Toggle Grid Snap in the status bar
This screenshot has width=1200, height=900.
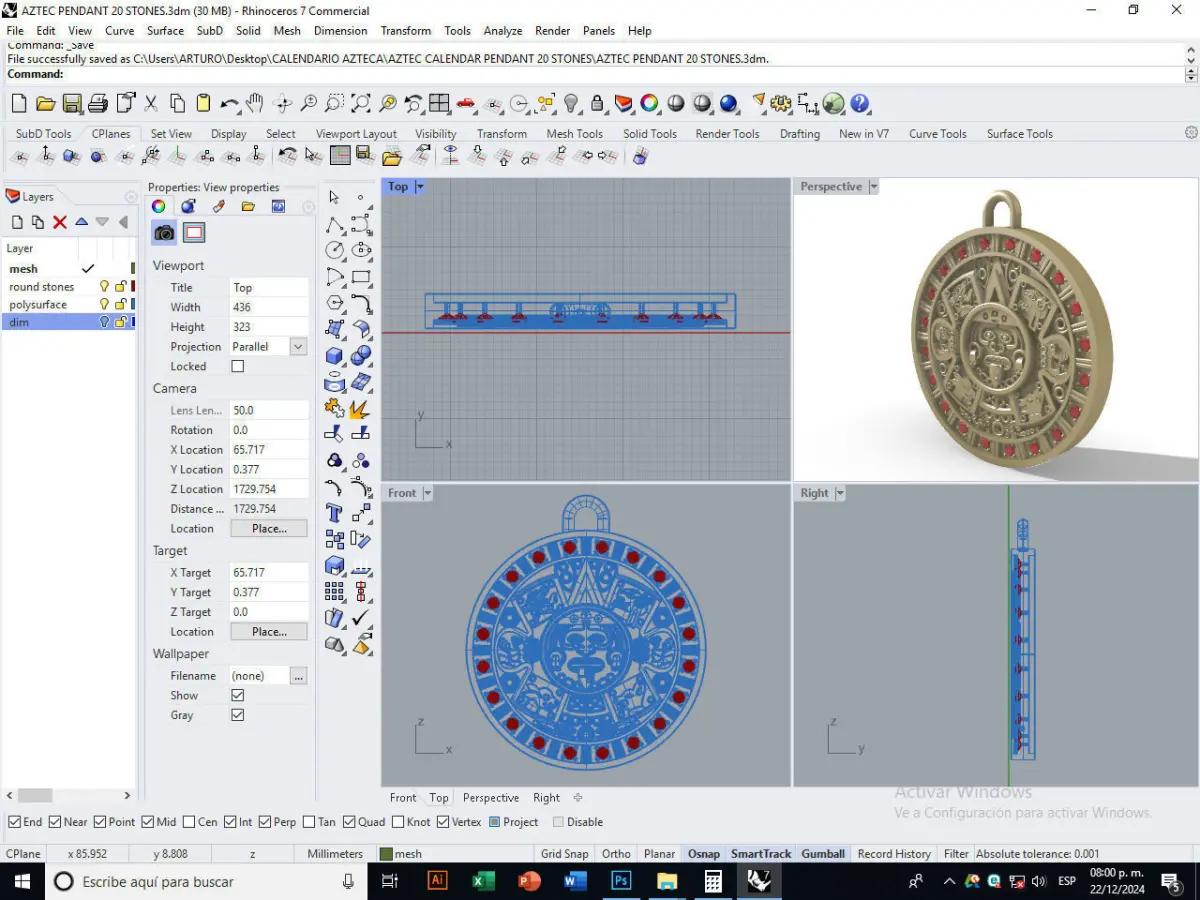coord(564,854)
